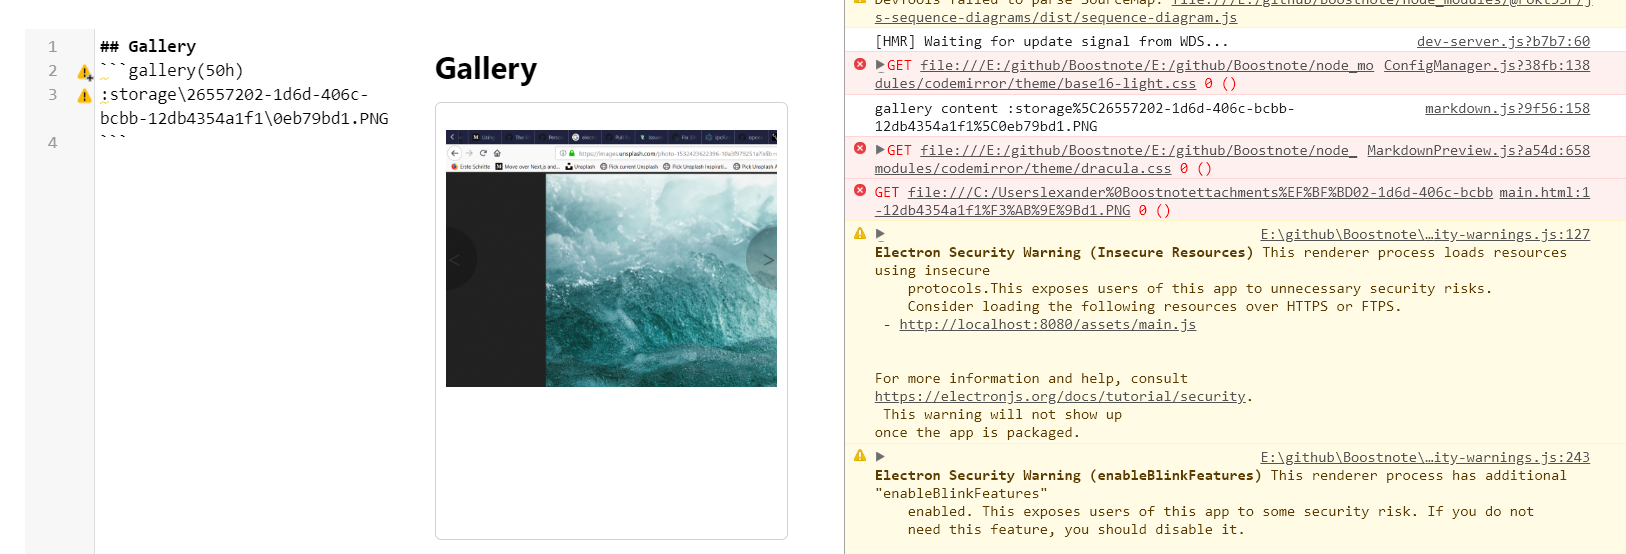The height and width of the screenshot is (554, 1626).
Task: Click the 'Electron Security Warning (enableBlinkFeatures)' text
Action: (x=1068, y=475)
